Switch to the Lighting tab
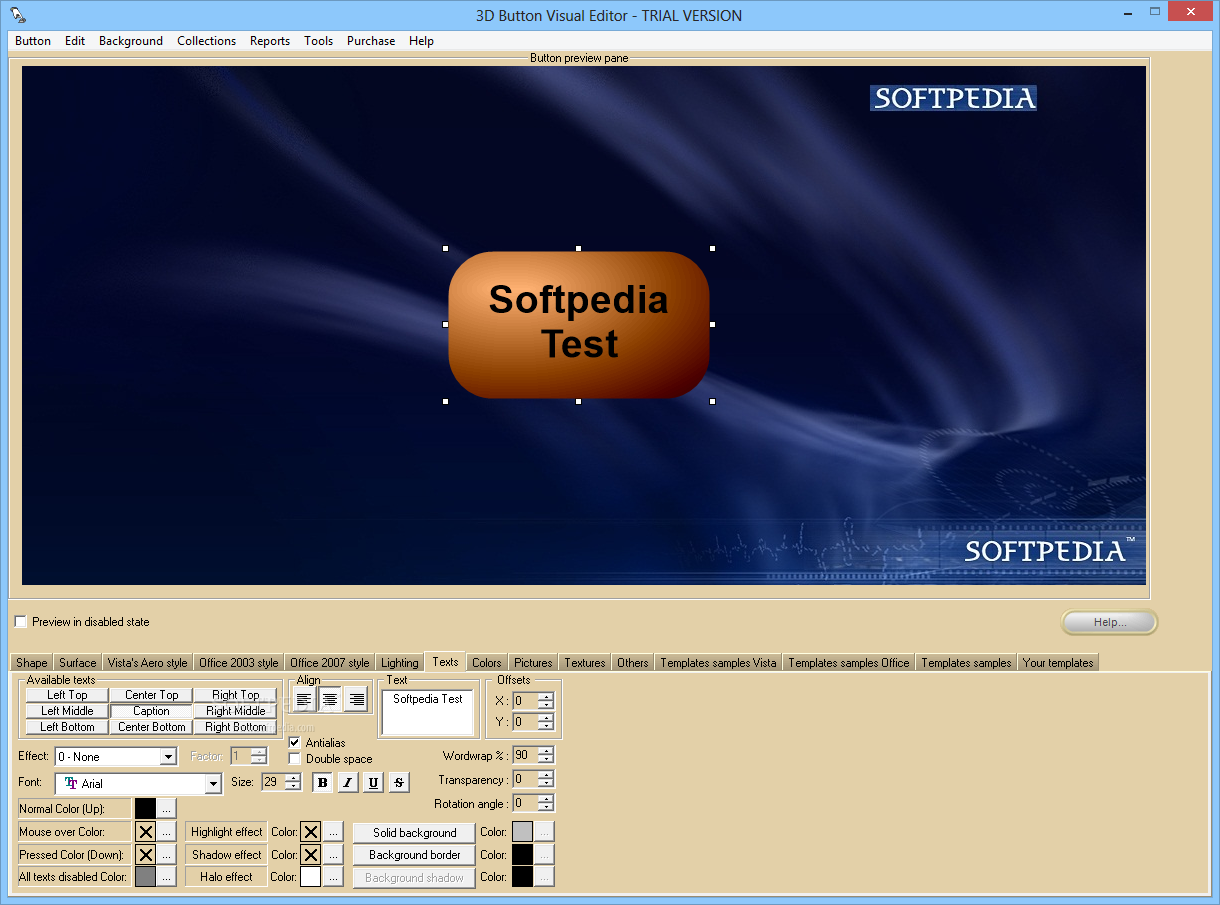Viewport: 1220px width, 905px height. click(400, 663)
